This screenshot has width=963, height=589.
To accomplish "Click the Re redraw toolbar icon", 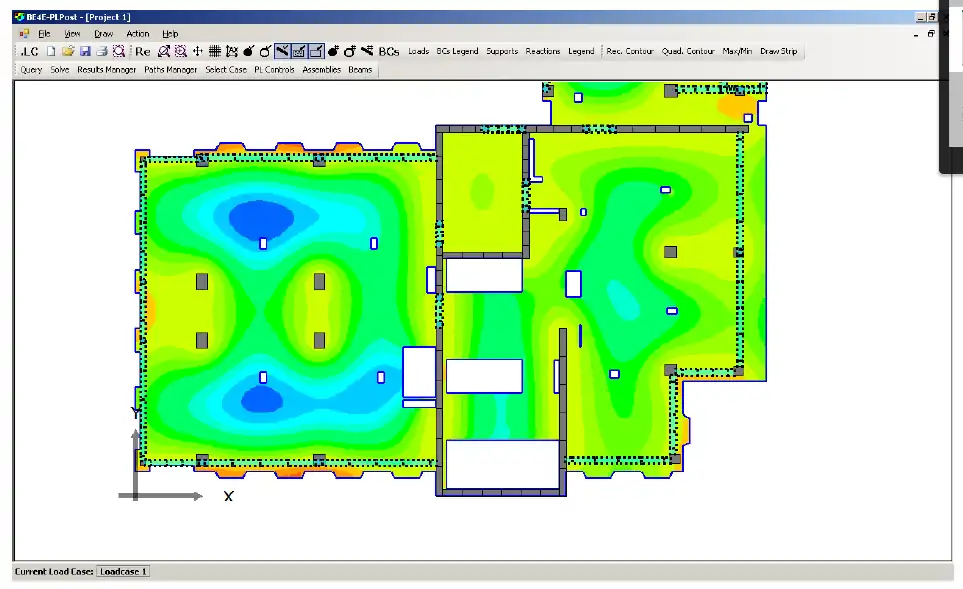I will (x=142, y=51).
